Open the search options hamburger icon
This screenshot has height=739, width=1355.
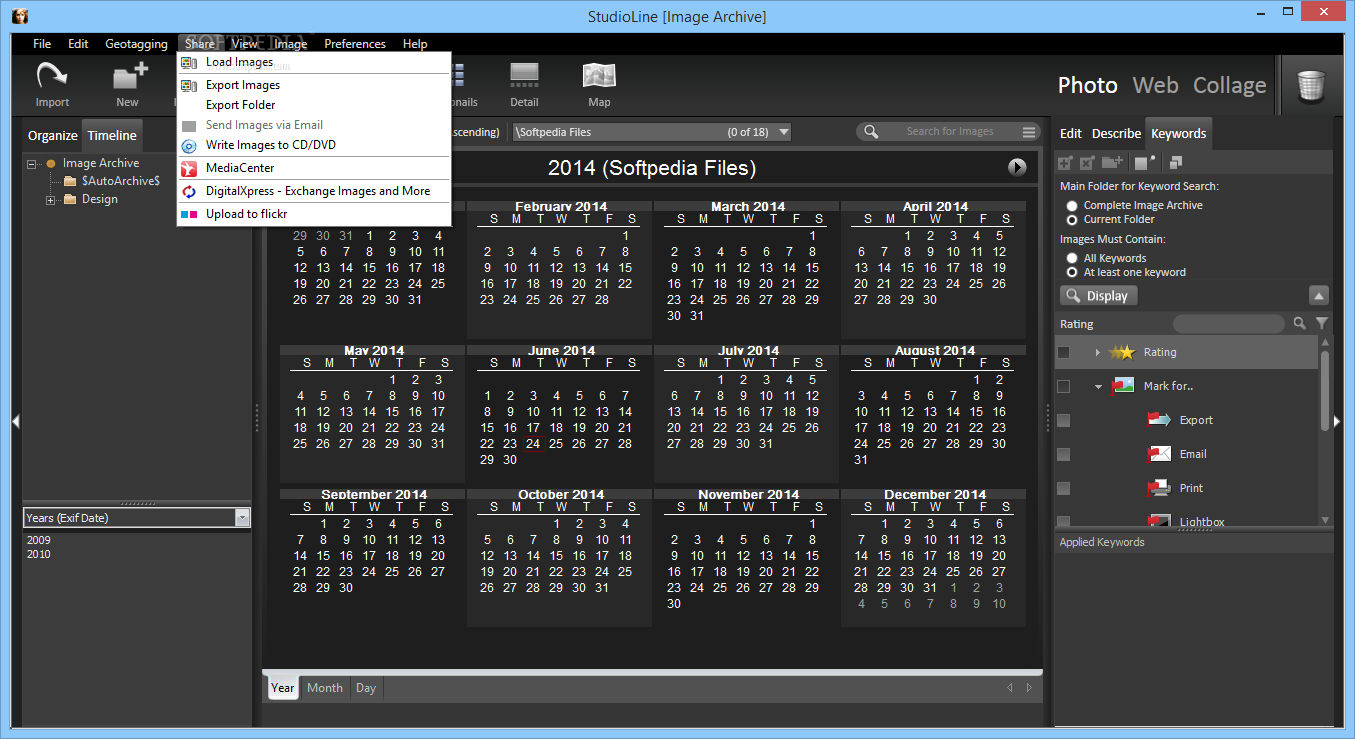click(x=1029, y=131)
